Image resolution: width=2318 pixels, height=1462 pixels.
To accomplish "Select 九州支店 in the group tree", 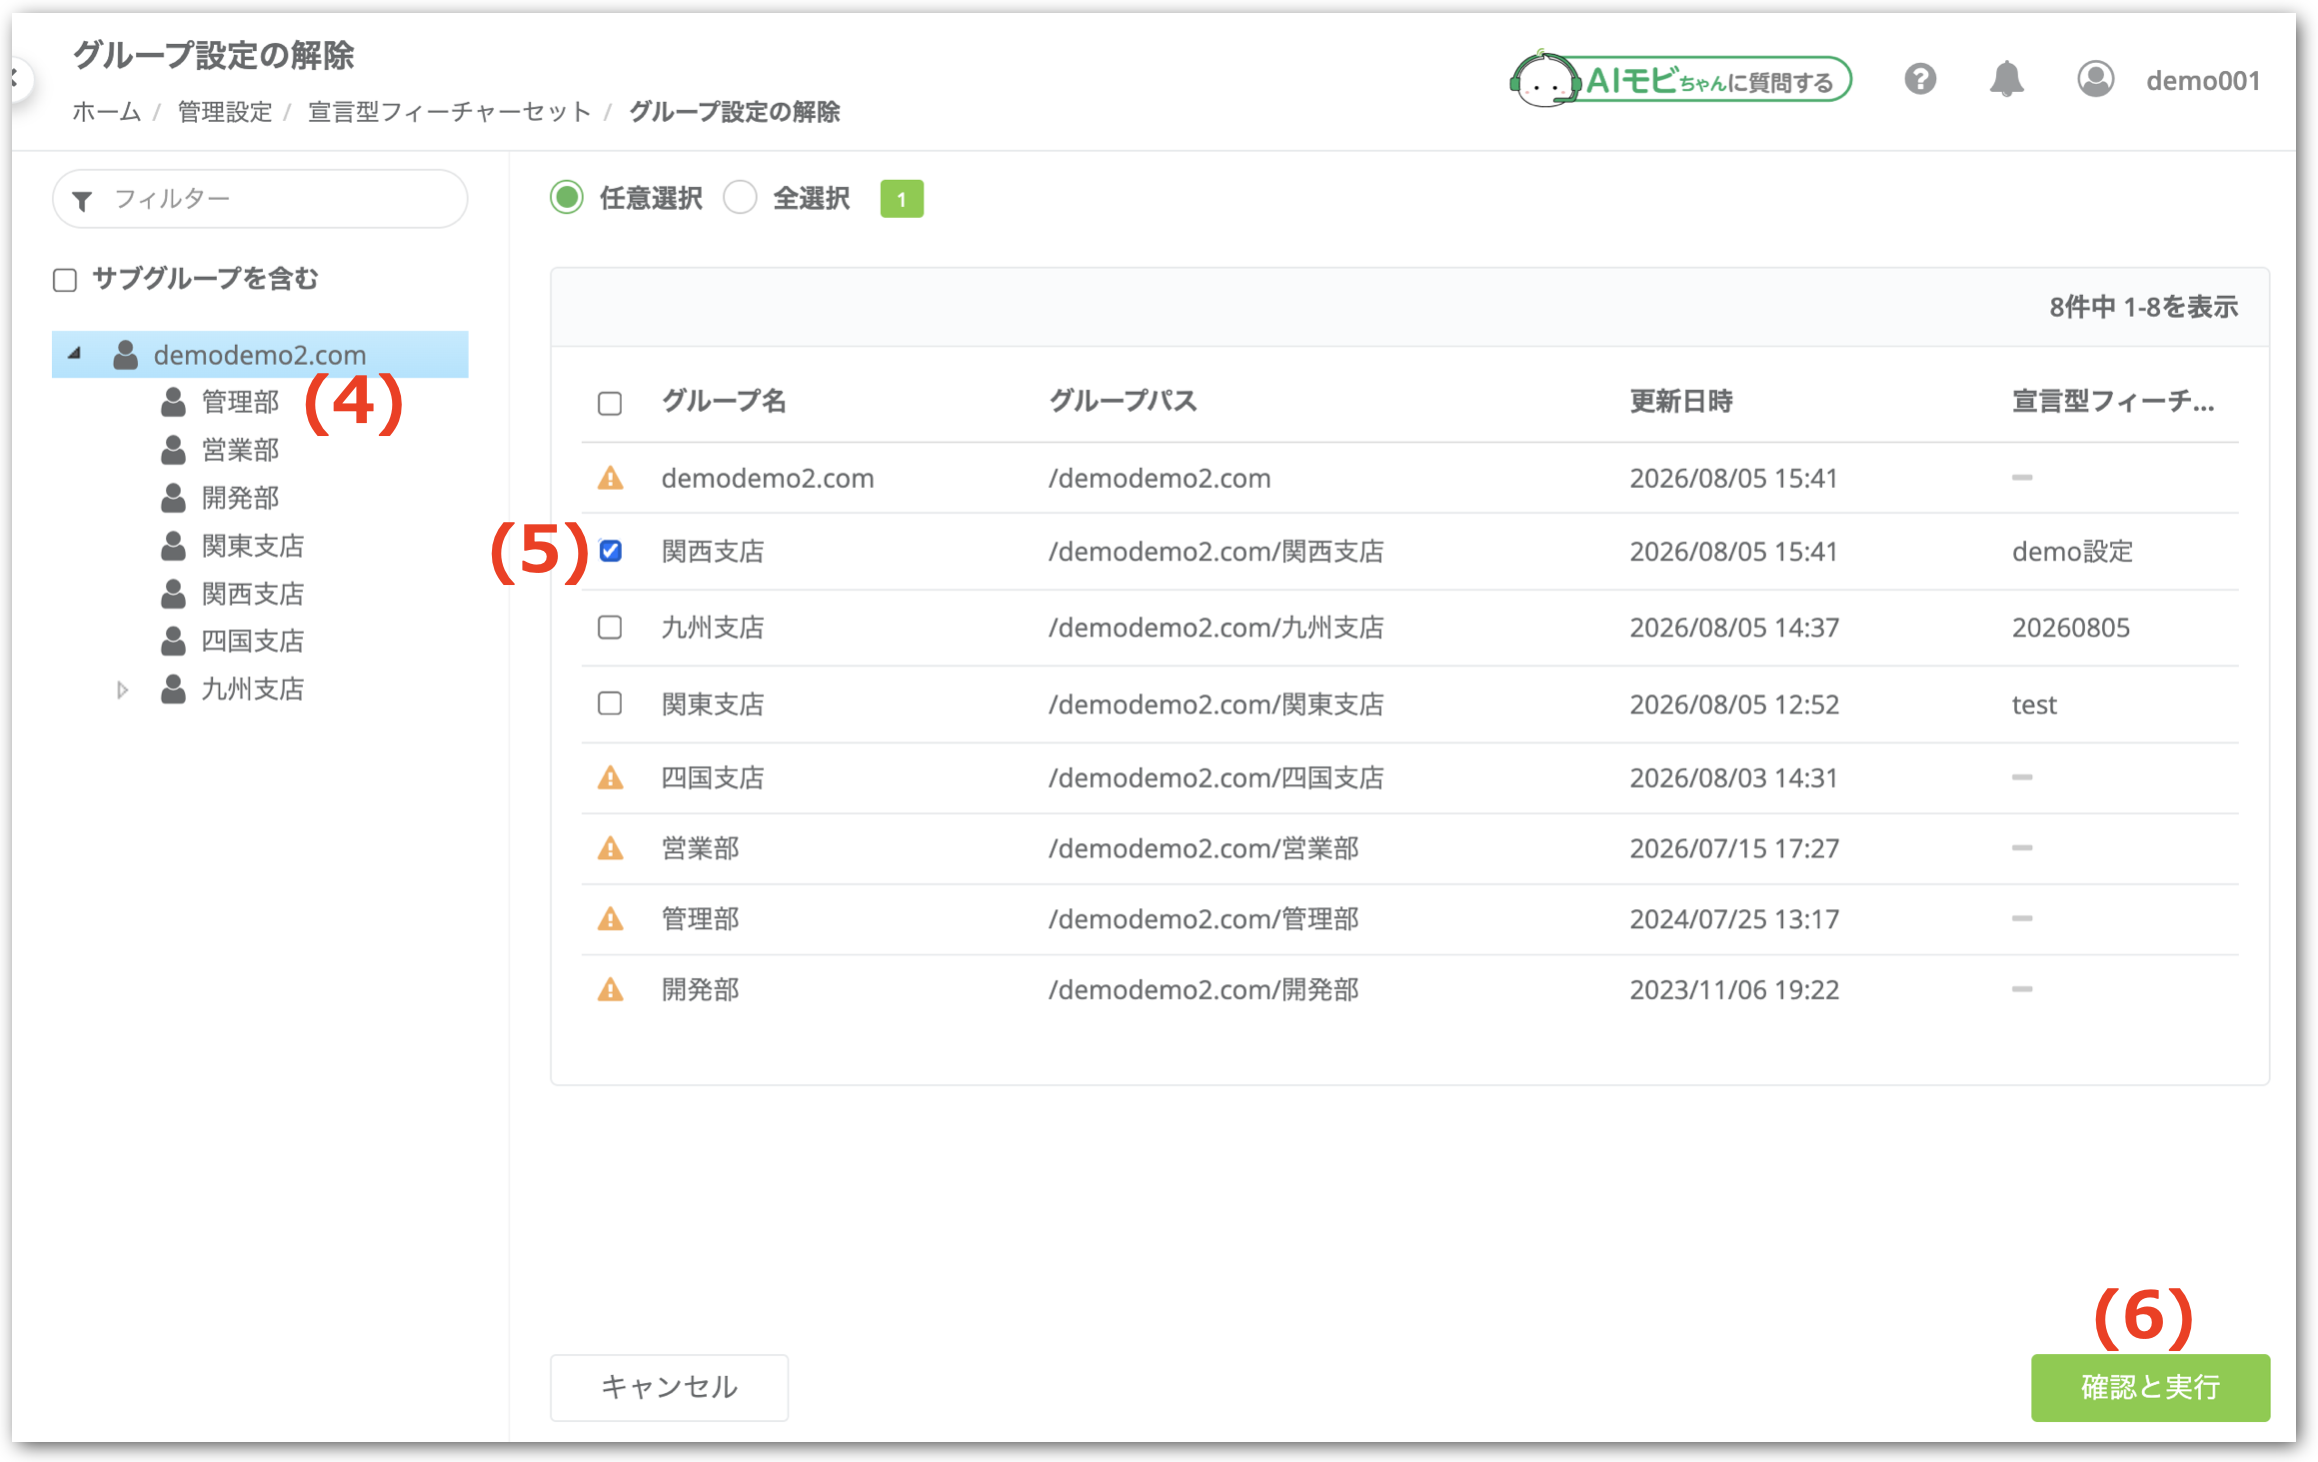I will (253, 689).
